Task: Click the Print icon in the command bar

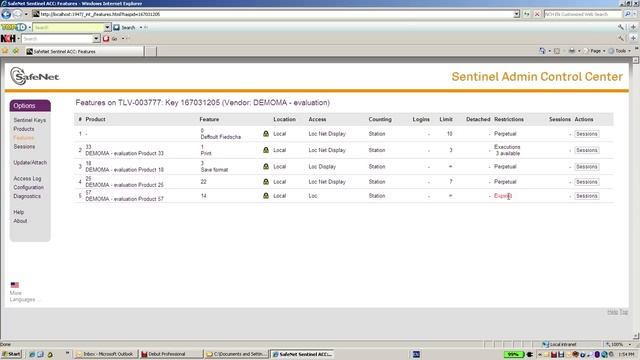Action: click(x=572, y=51)
